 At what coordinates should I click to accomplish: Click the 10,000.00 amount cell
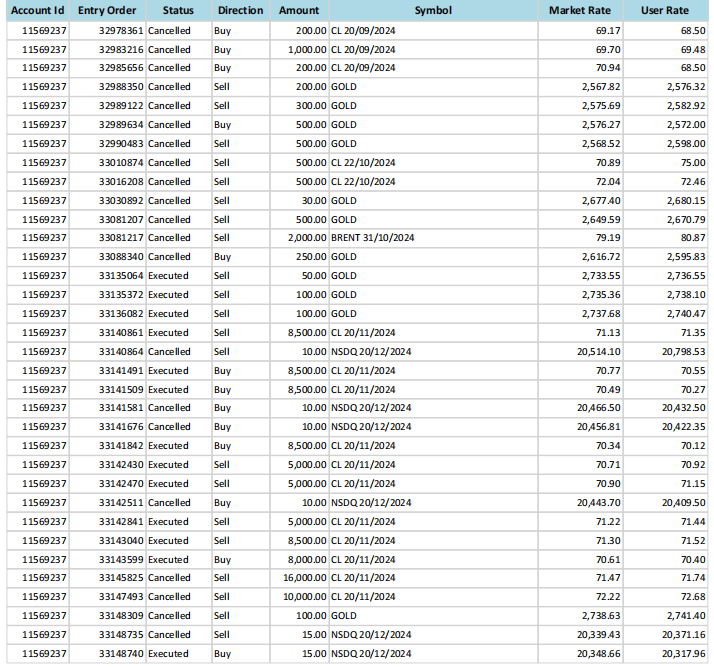click(x=304, y=597)
